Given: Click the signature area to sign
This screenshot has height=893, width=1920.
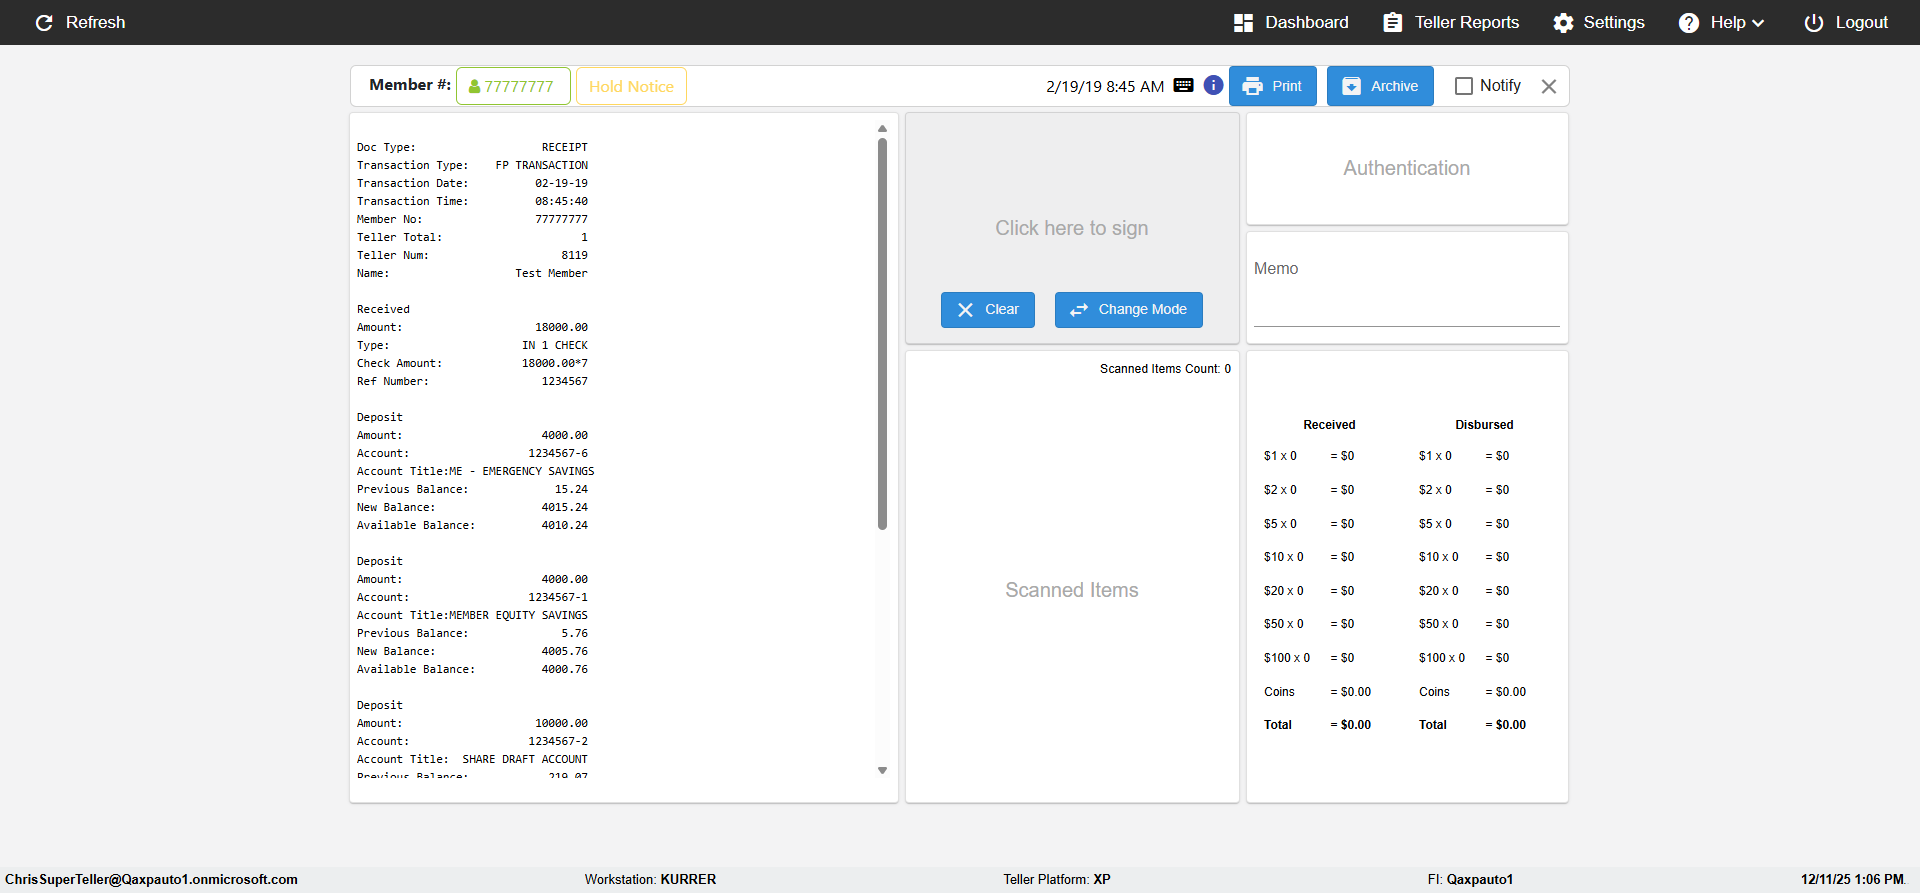Looking at the screenshot, I should coord(1071,228).
